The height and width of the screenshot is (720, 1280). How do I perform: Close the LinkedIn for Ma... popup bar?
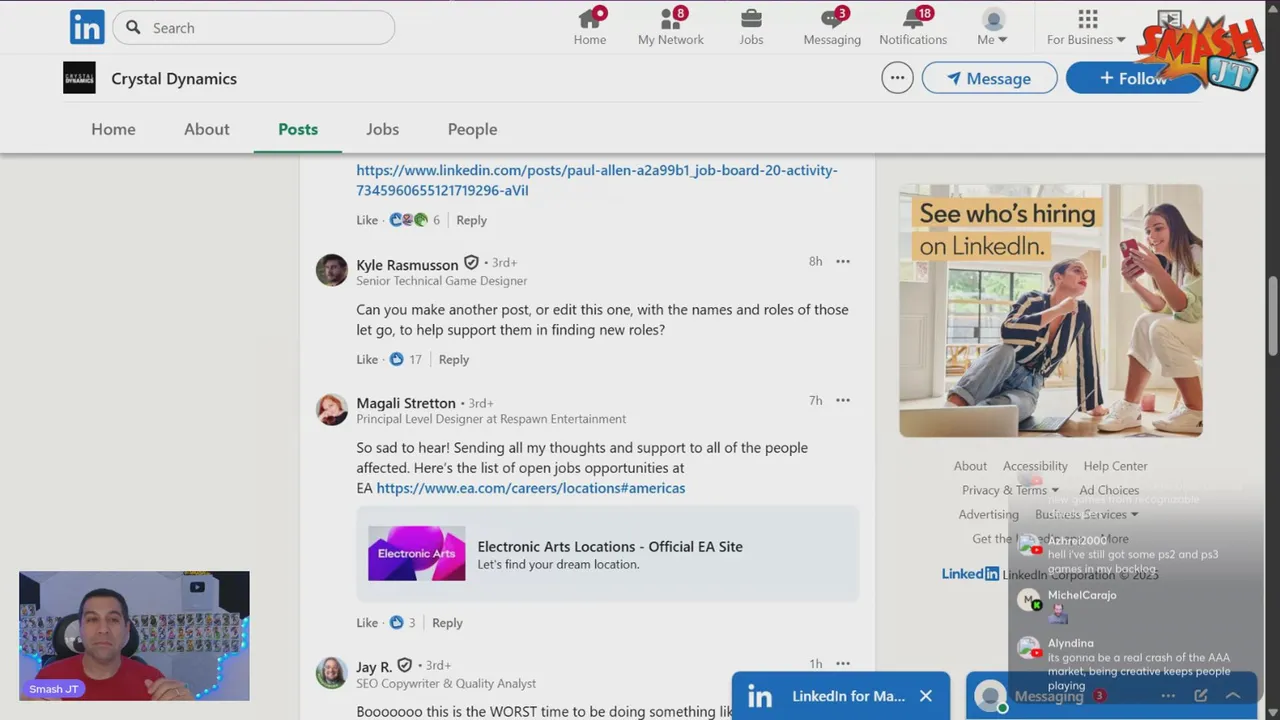click(x=926, y=696)
